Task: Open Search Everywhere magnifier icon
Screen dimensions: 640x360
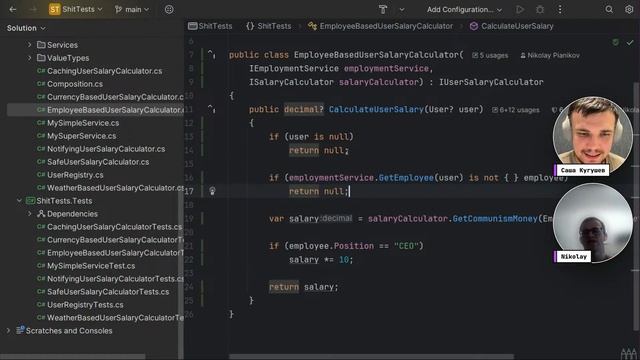Action: click(x=609, y=9)
